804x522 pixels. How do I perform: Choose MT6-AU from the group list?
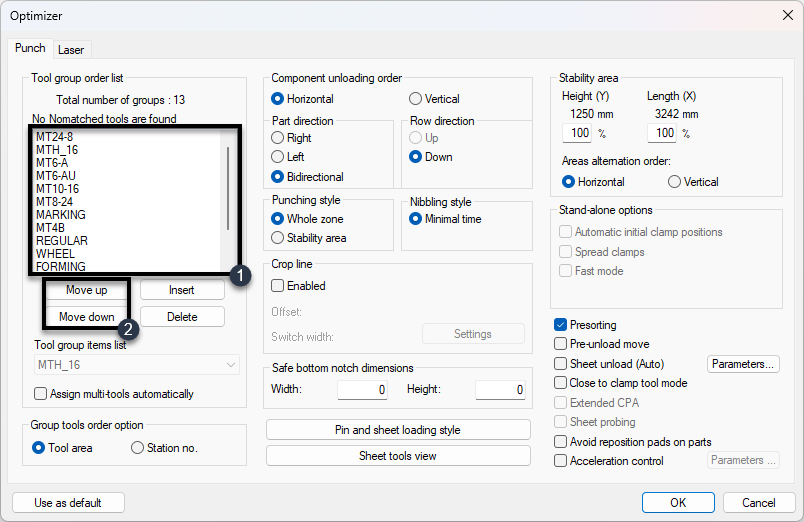pyautogui.click(x=56, y=176)
